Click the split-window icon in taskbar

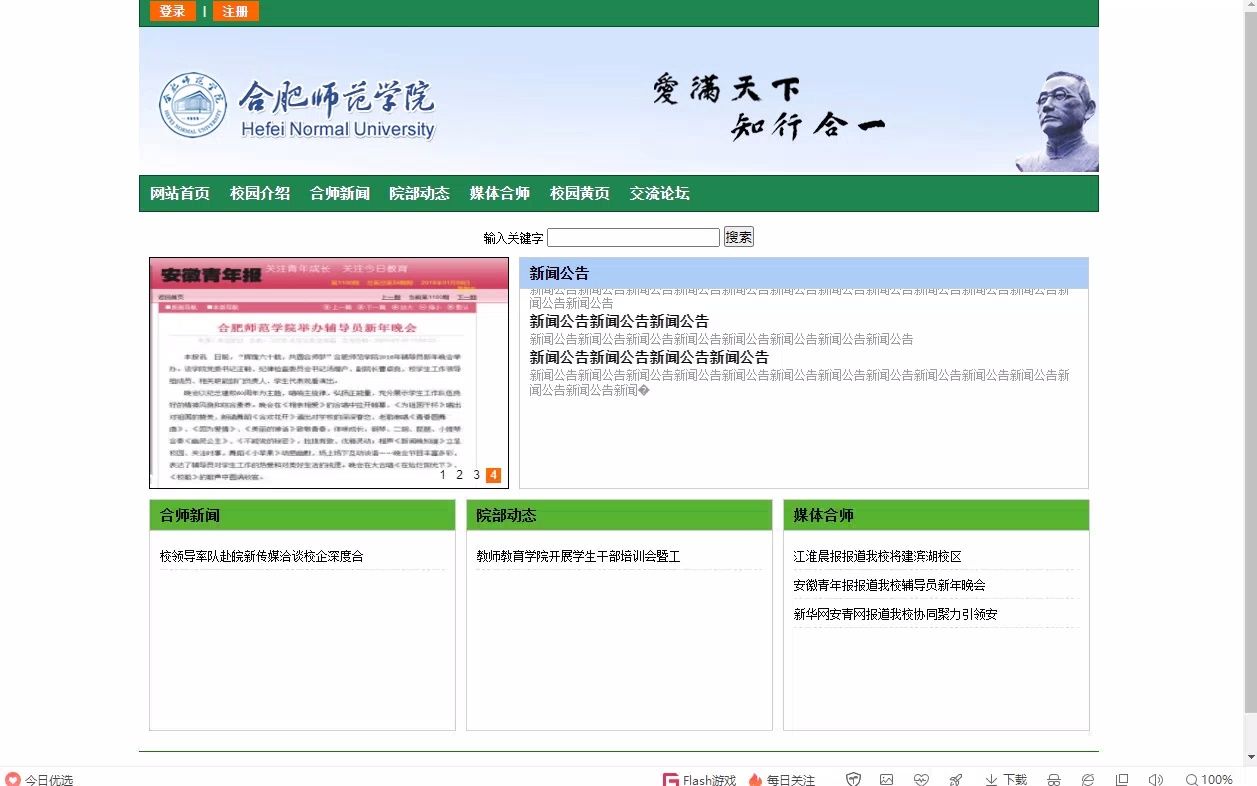(x=1121, y=779)
